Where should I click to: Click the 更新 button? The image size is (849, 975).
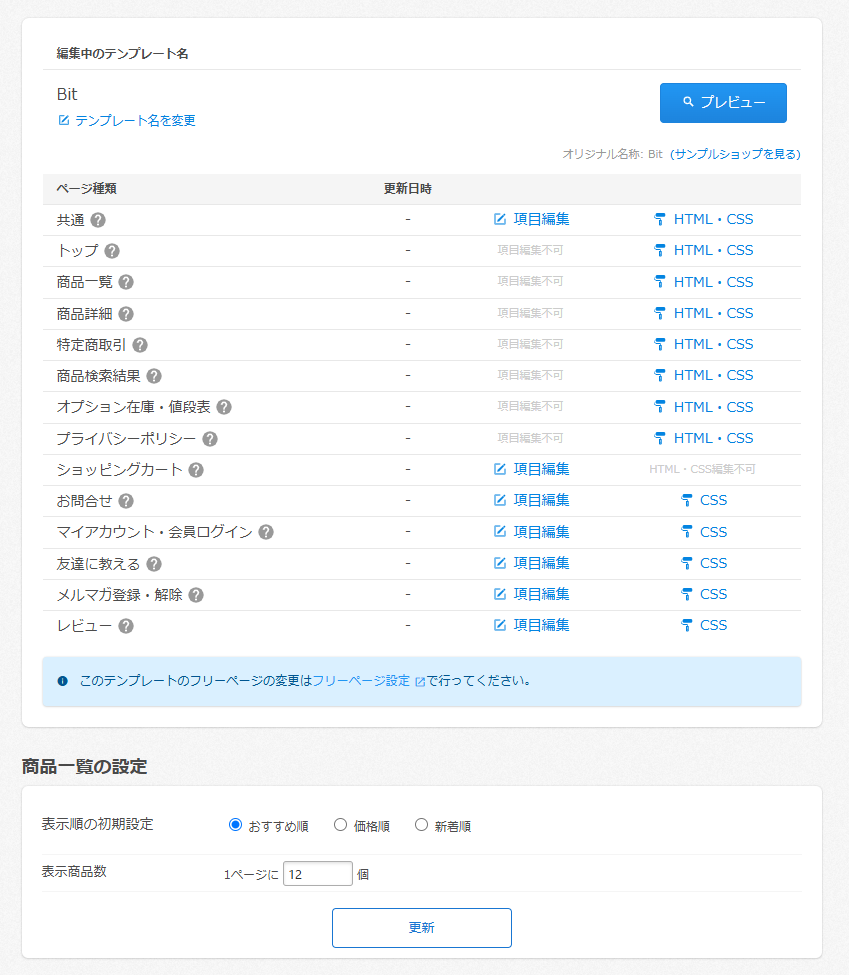click(421, 927)
